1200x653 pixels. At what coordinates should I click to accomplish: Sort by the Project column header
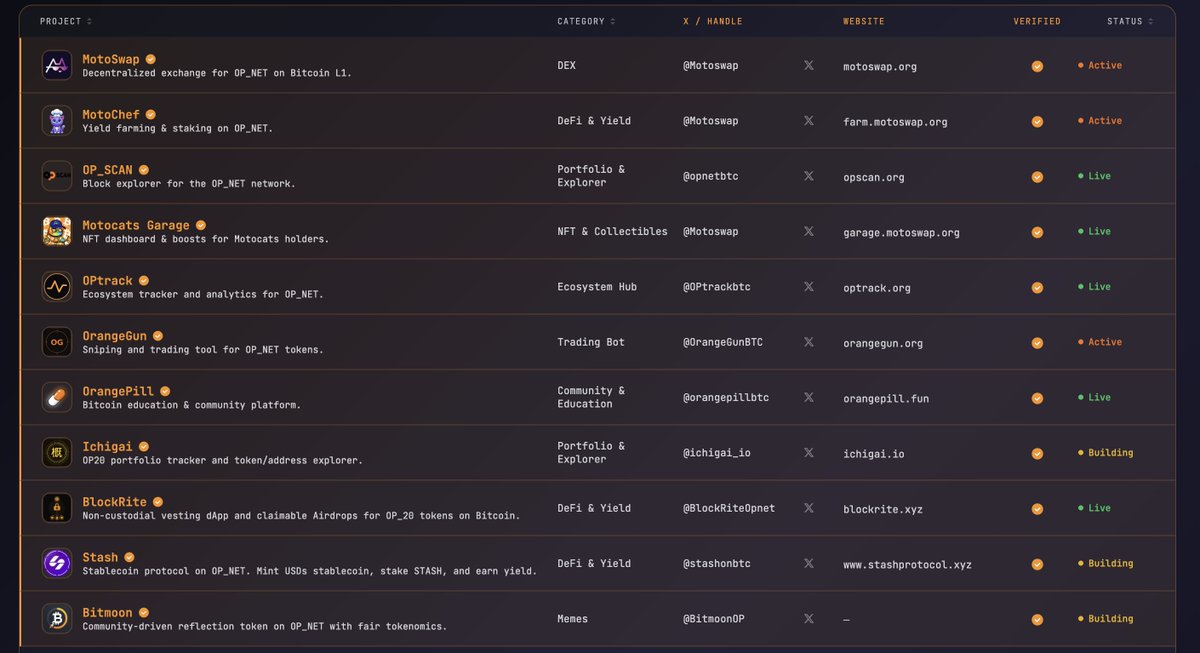[66, 21]
